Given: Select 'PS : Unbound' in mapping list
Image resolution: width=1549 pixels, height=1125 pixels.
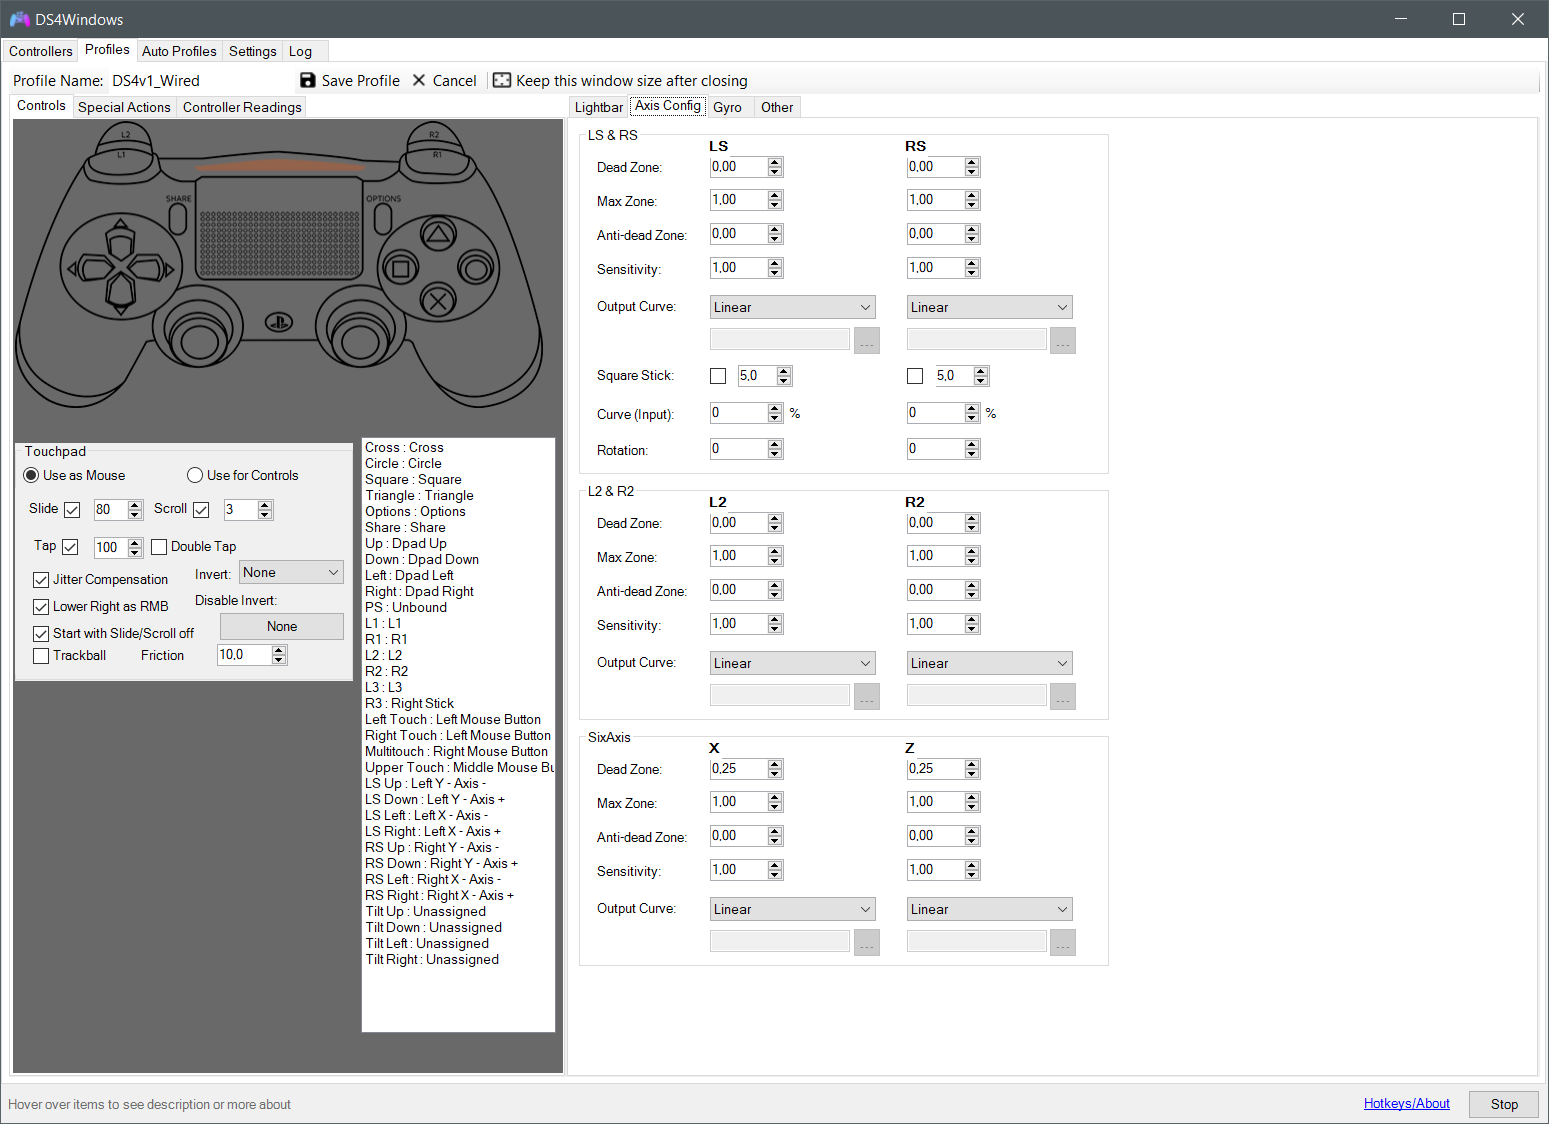Looking at the screenshot, I should (x=458, y=607).
